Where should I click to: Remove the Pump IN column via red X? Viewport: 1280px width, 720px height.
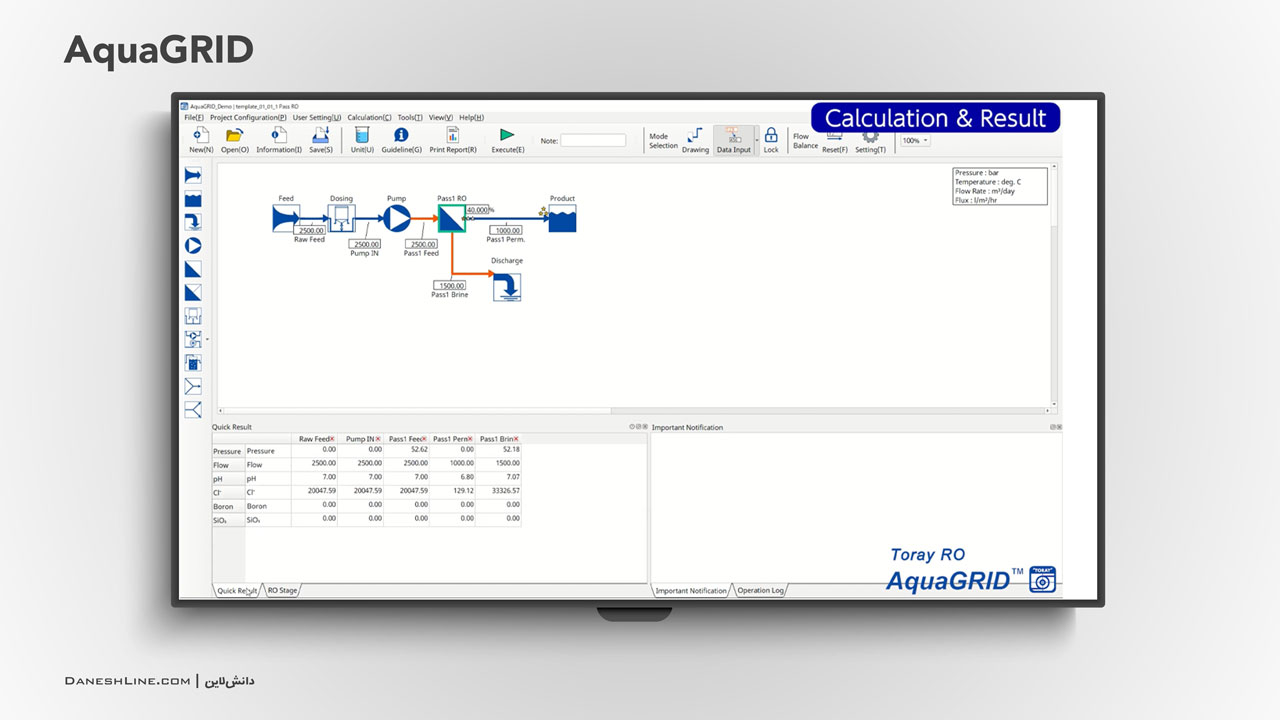click(x=378, y=439)
